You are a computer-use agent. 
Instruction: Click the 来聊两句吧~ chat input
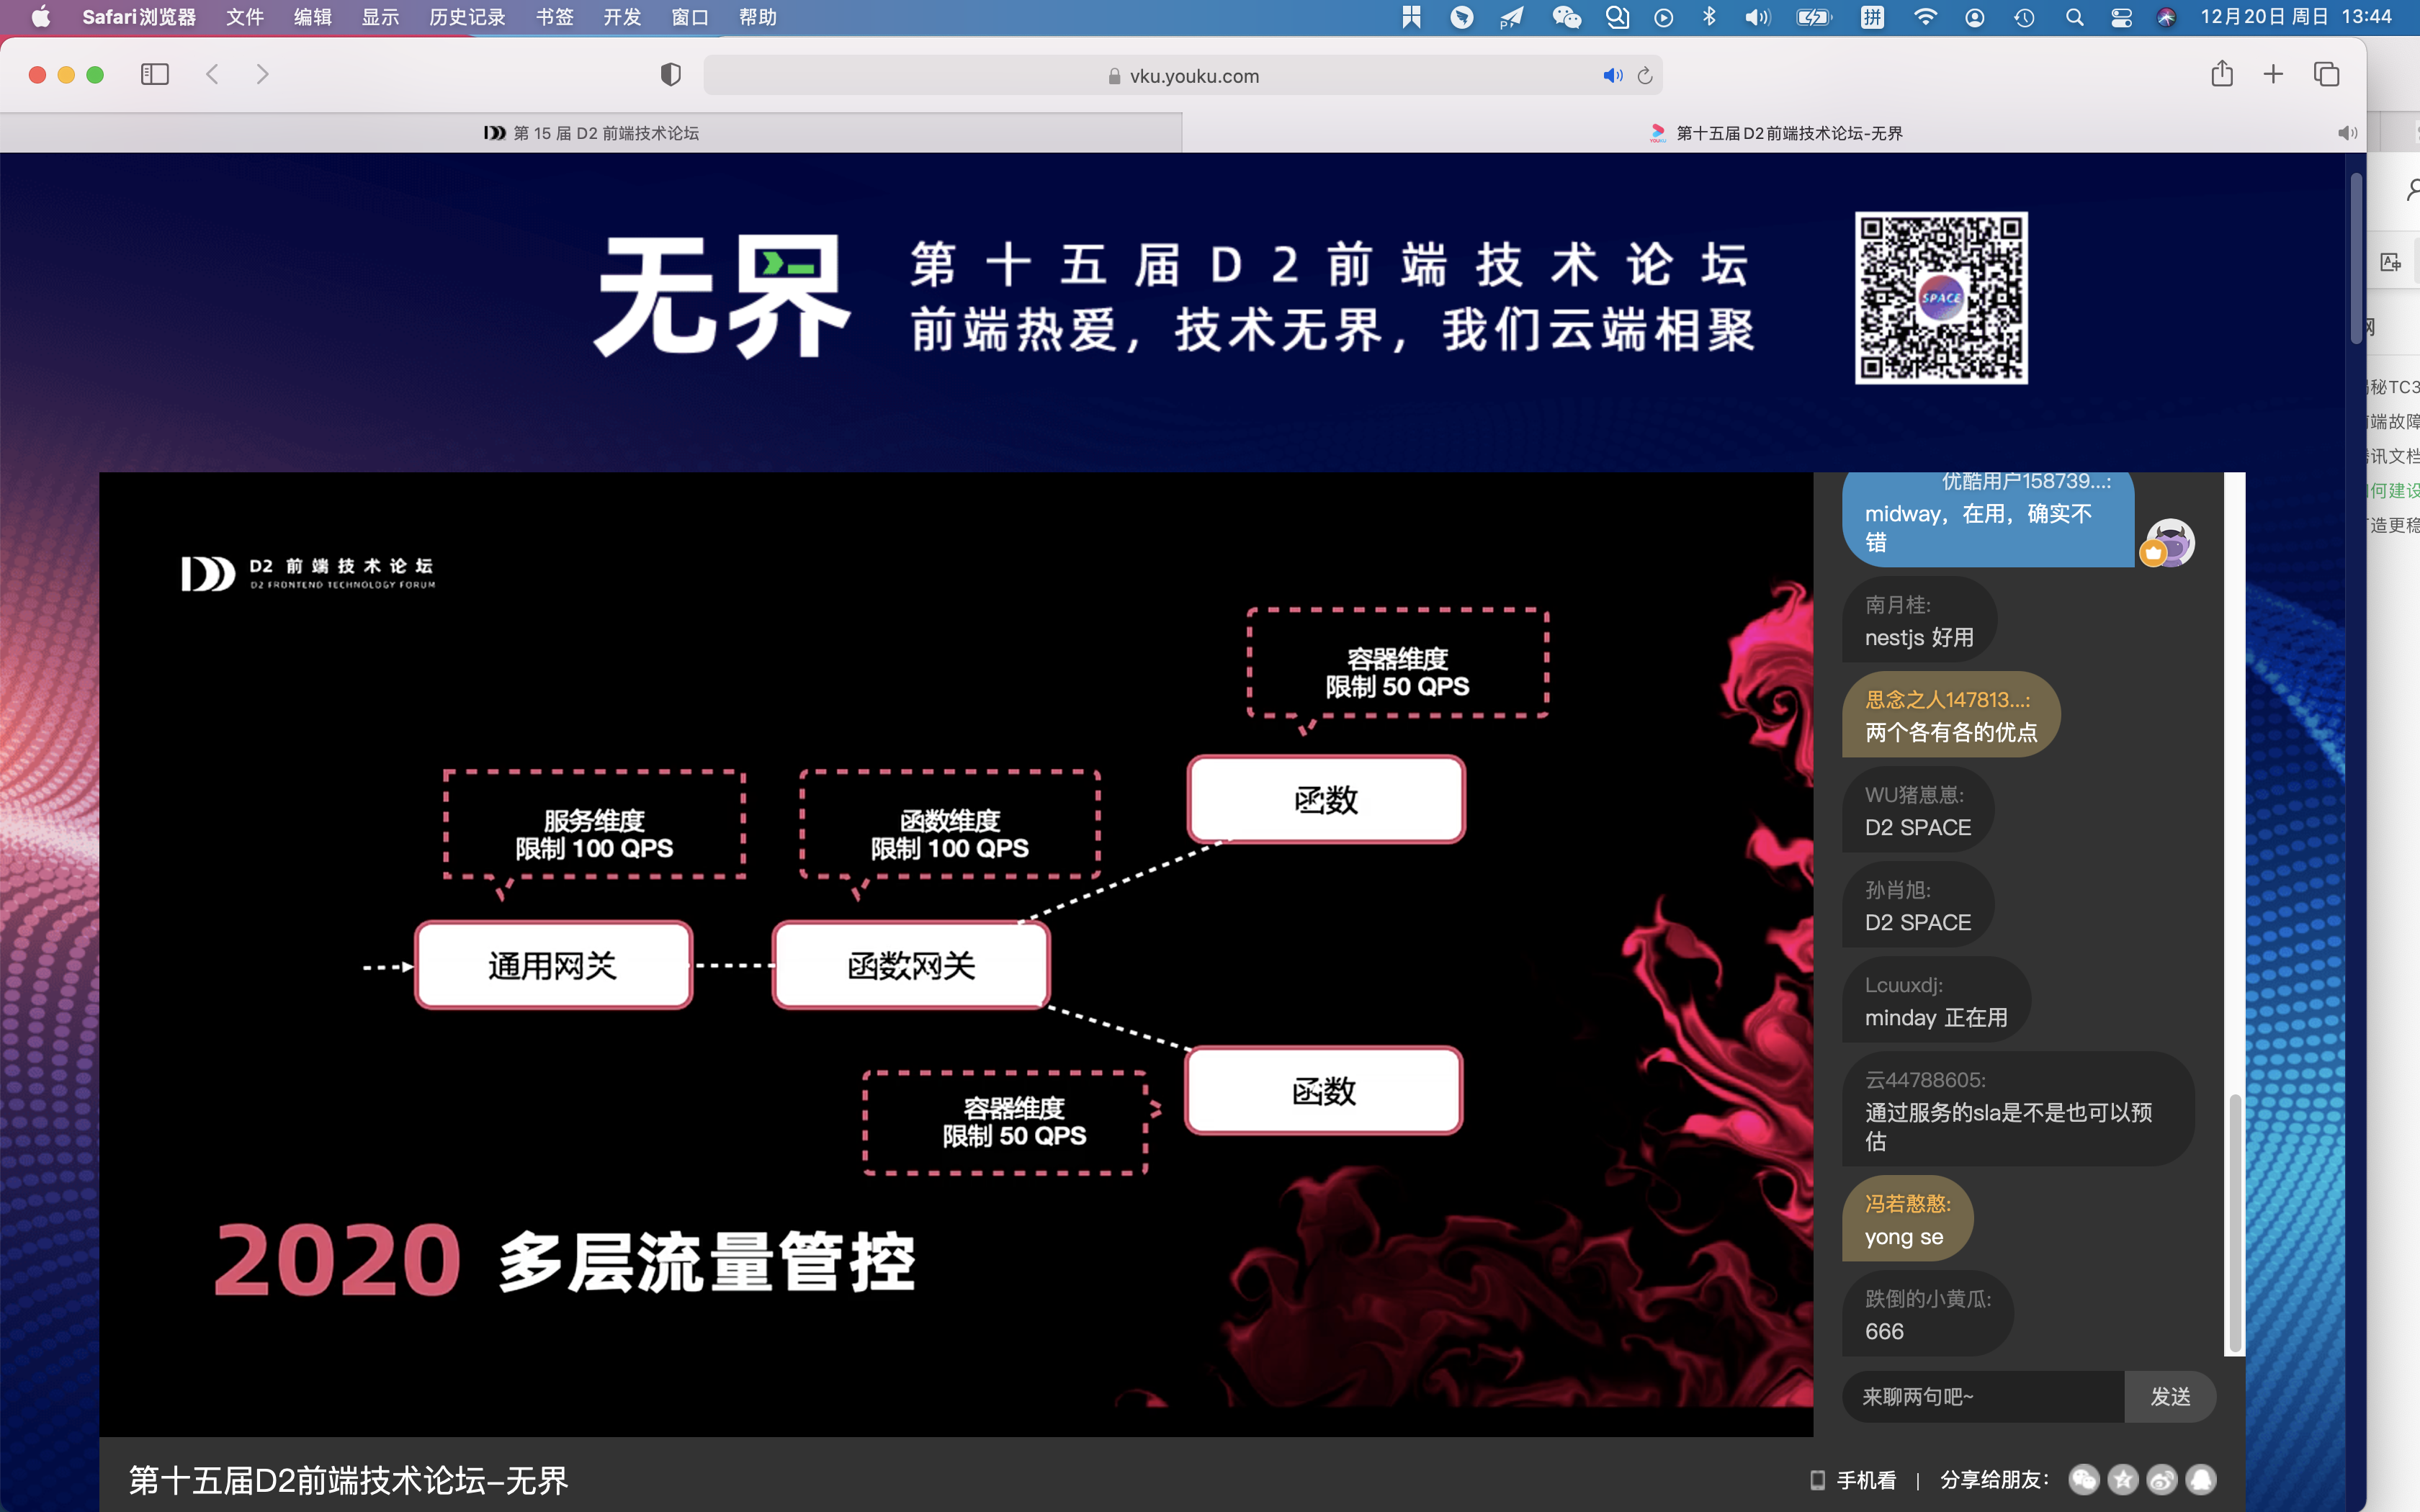(1983, 1397)
